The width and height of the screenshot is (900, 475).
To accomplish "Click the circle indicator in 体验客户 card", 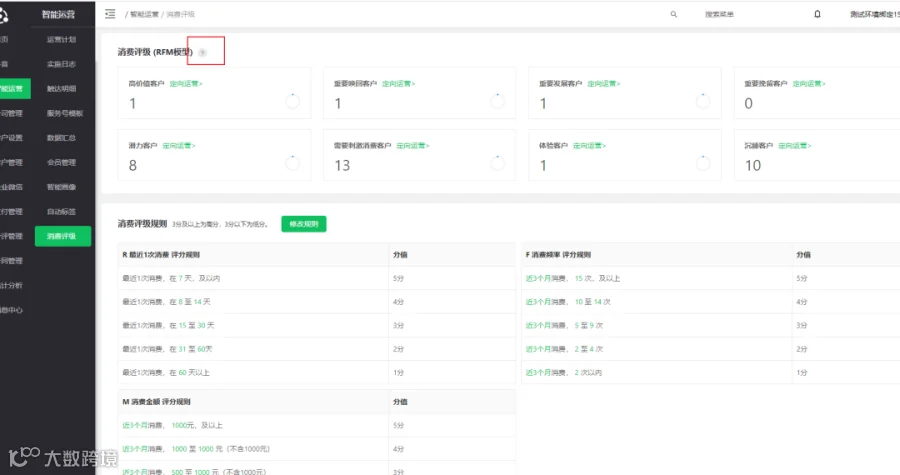I will click(703, 163).
